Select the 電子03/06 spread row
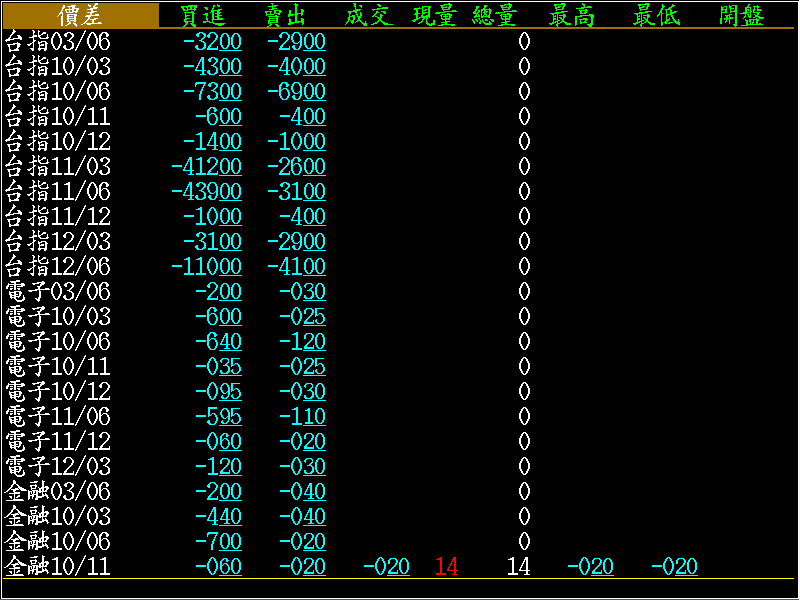This screenshot has height=600, width=800. [x=58, y=292]
